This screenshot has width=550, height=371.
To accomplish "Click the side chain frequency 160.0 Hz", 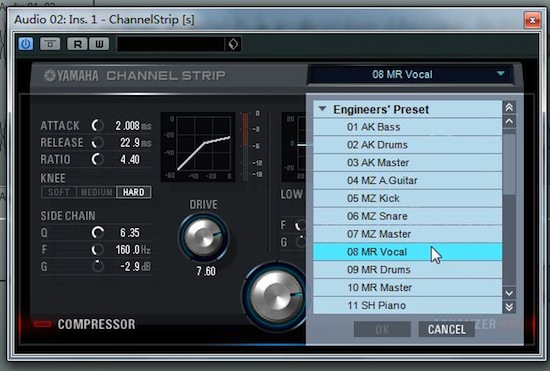I will (133, 250).
